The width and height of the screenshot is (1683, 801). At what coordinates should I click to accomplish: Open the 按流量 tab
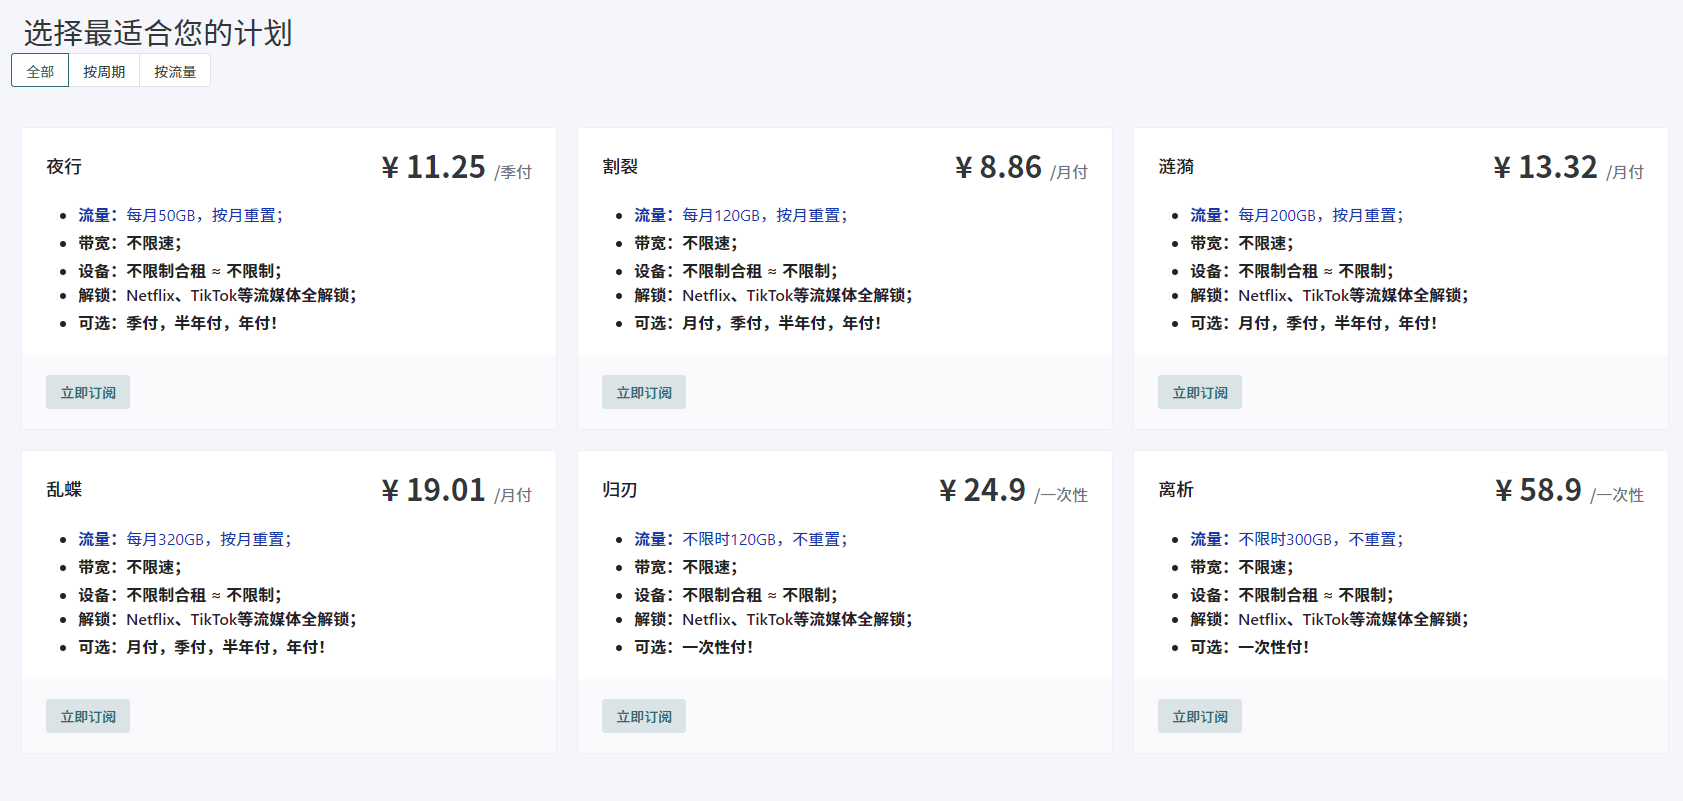coord(175,72)
